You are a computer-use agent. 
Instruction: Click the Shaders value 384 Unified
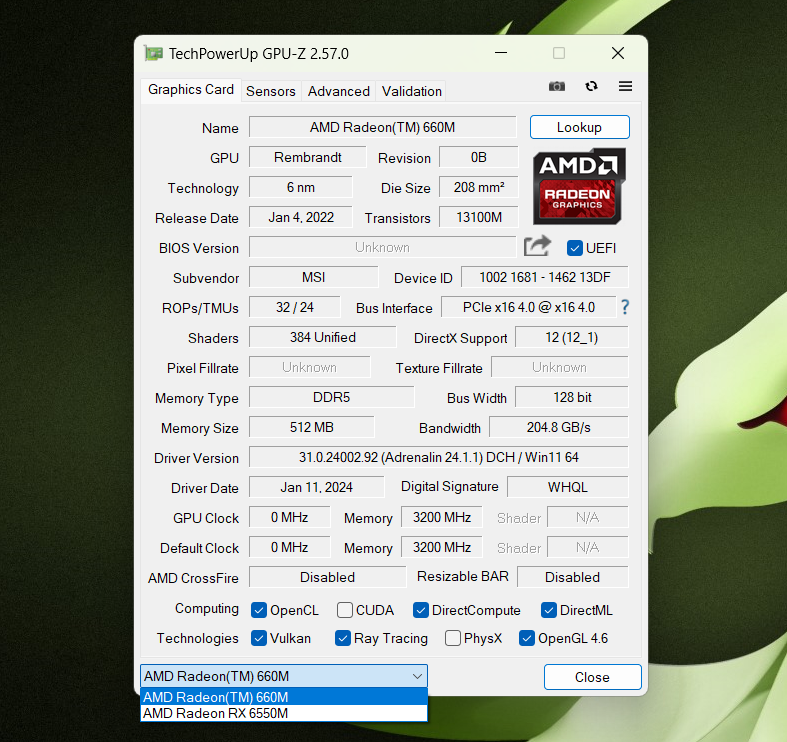pyautogui.click(x=323, y=337)
